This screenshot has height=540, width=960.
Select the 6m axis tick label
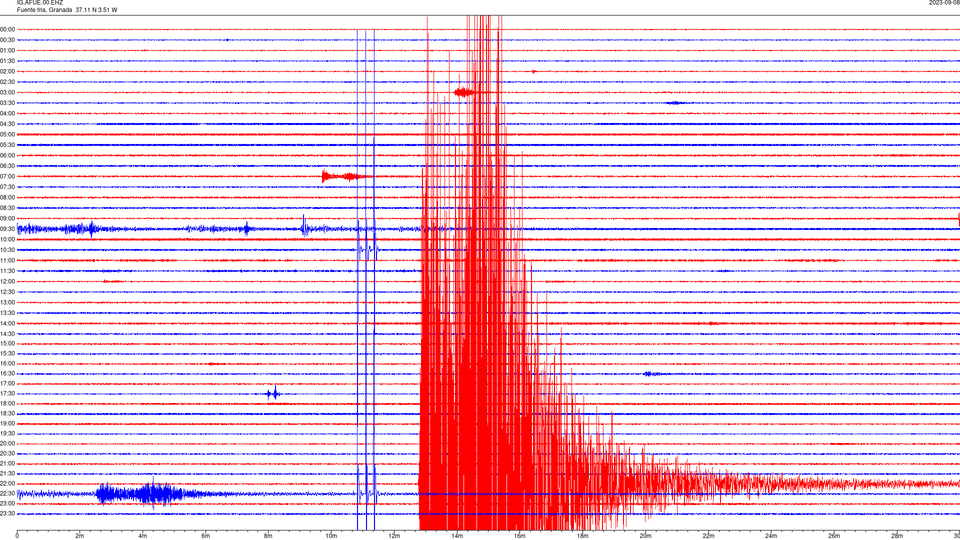click(x=206, y=536)
